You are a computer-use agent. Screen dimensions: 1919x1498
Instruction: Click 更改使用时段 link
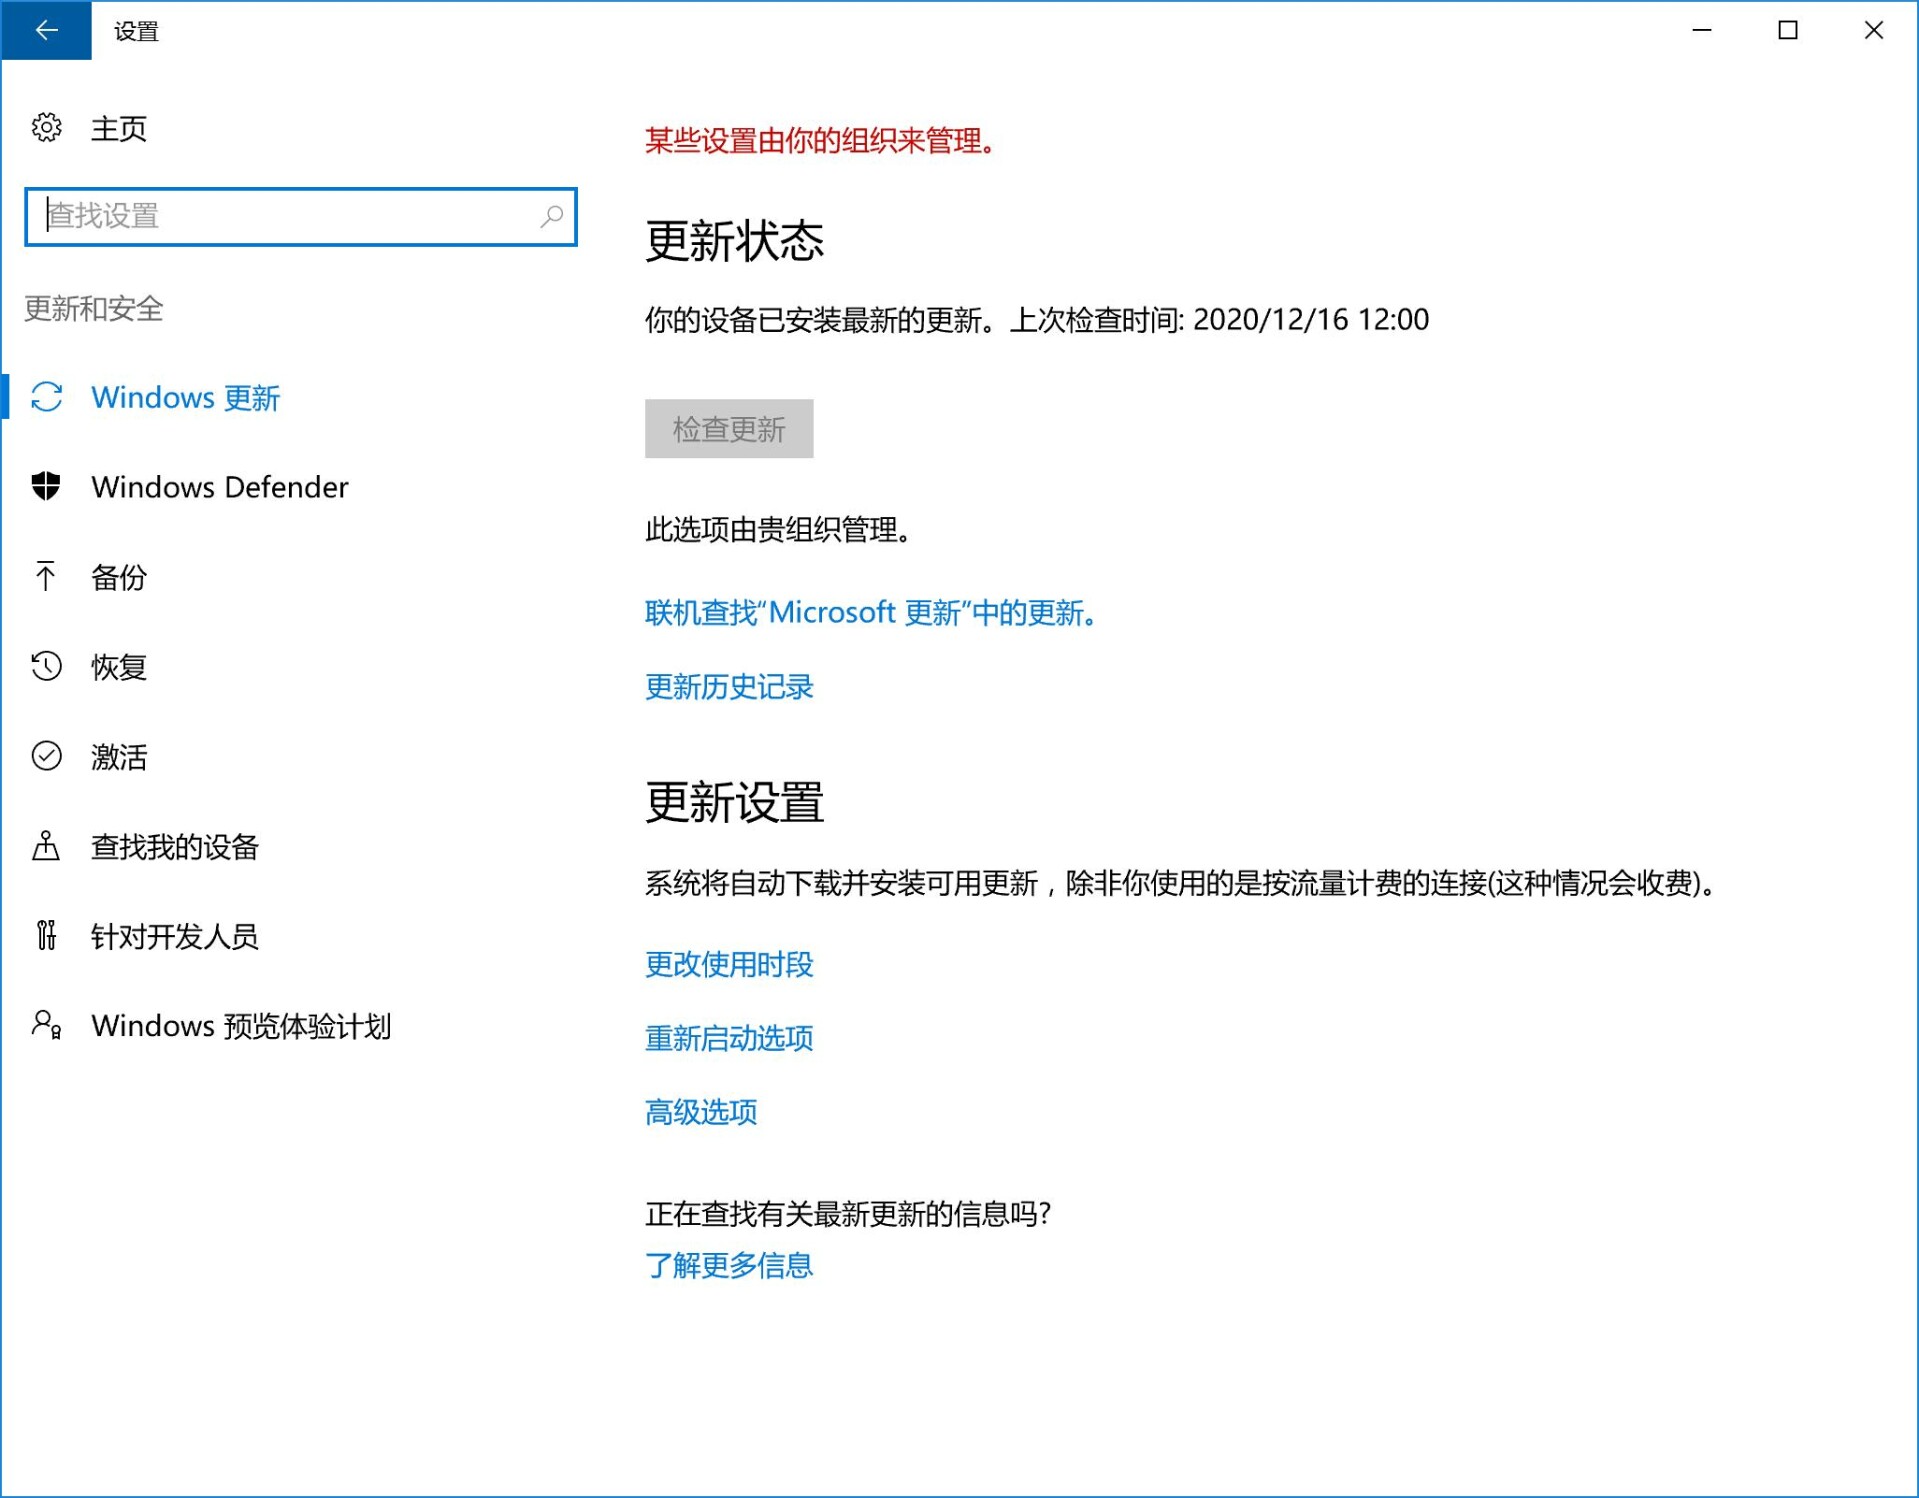(728, 964)
